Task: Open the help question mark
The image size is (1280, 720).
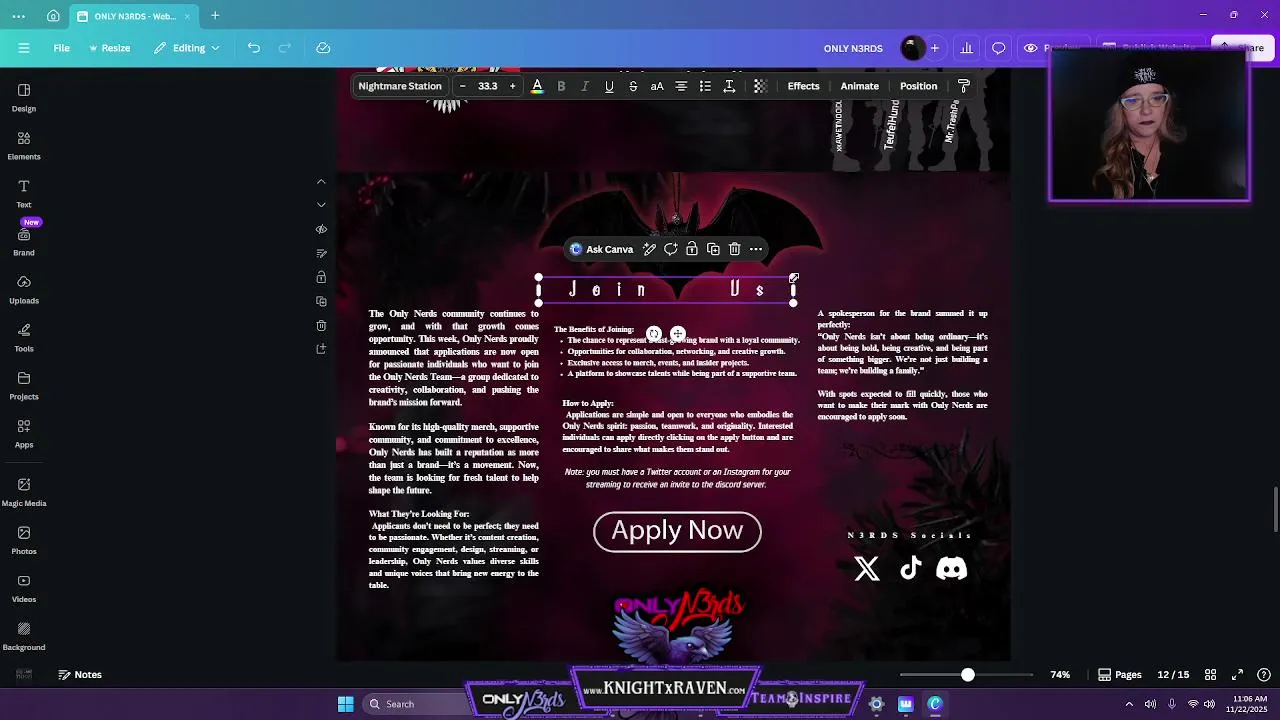Action: coord(1264,675)
